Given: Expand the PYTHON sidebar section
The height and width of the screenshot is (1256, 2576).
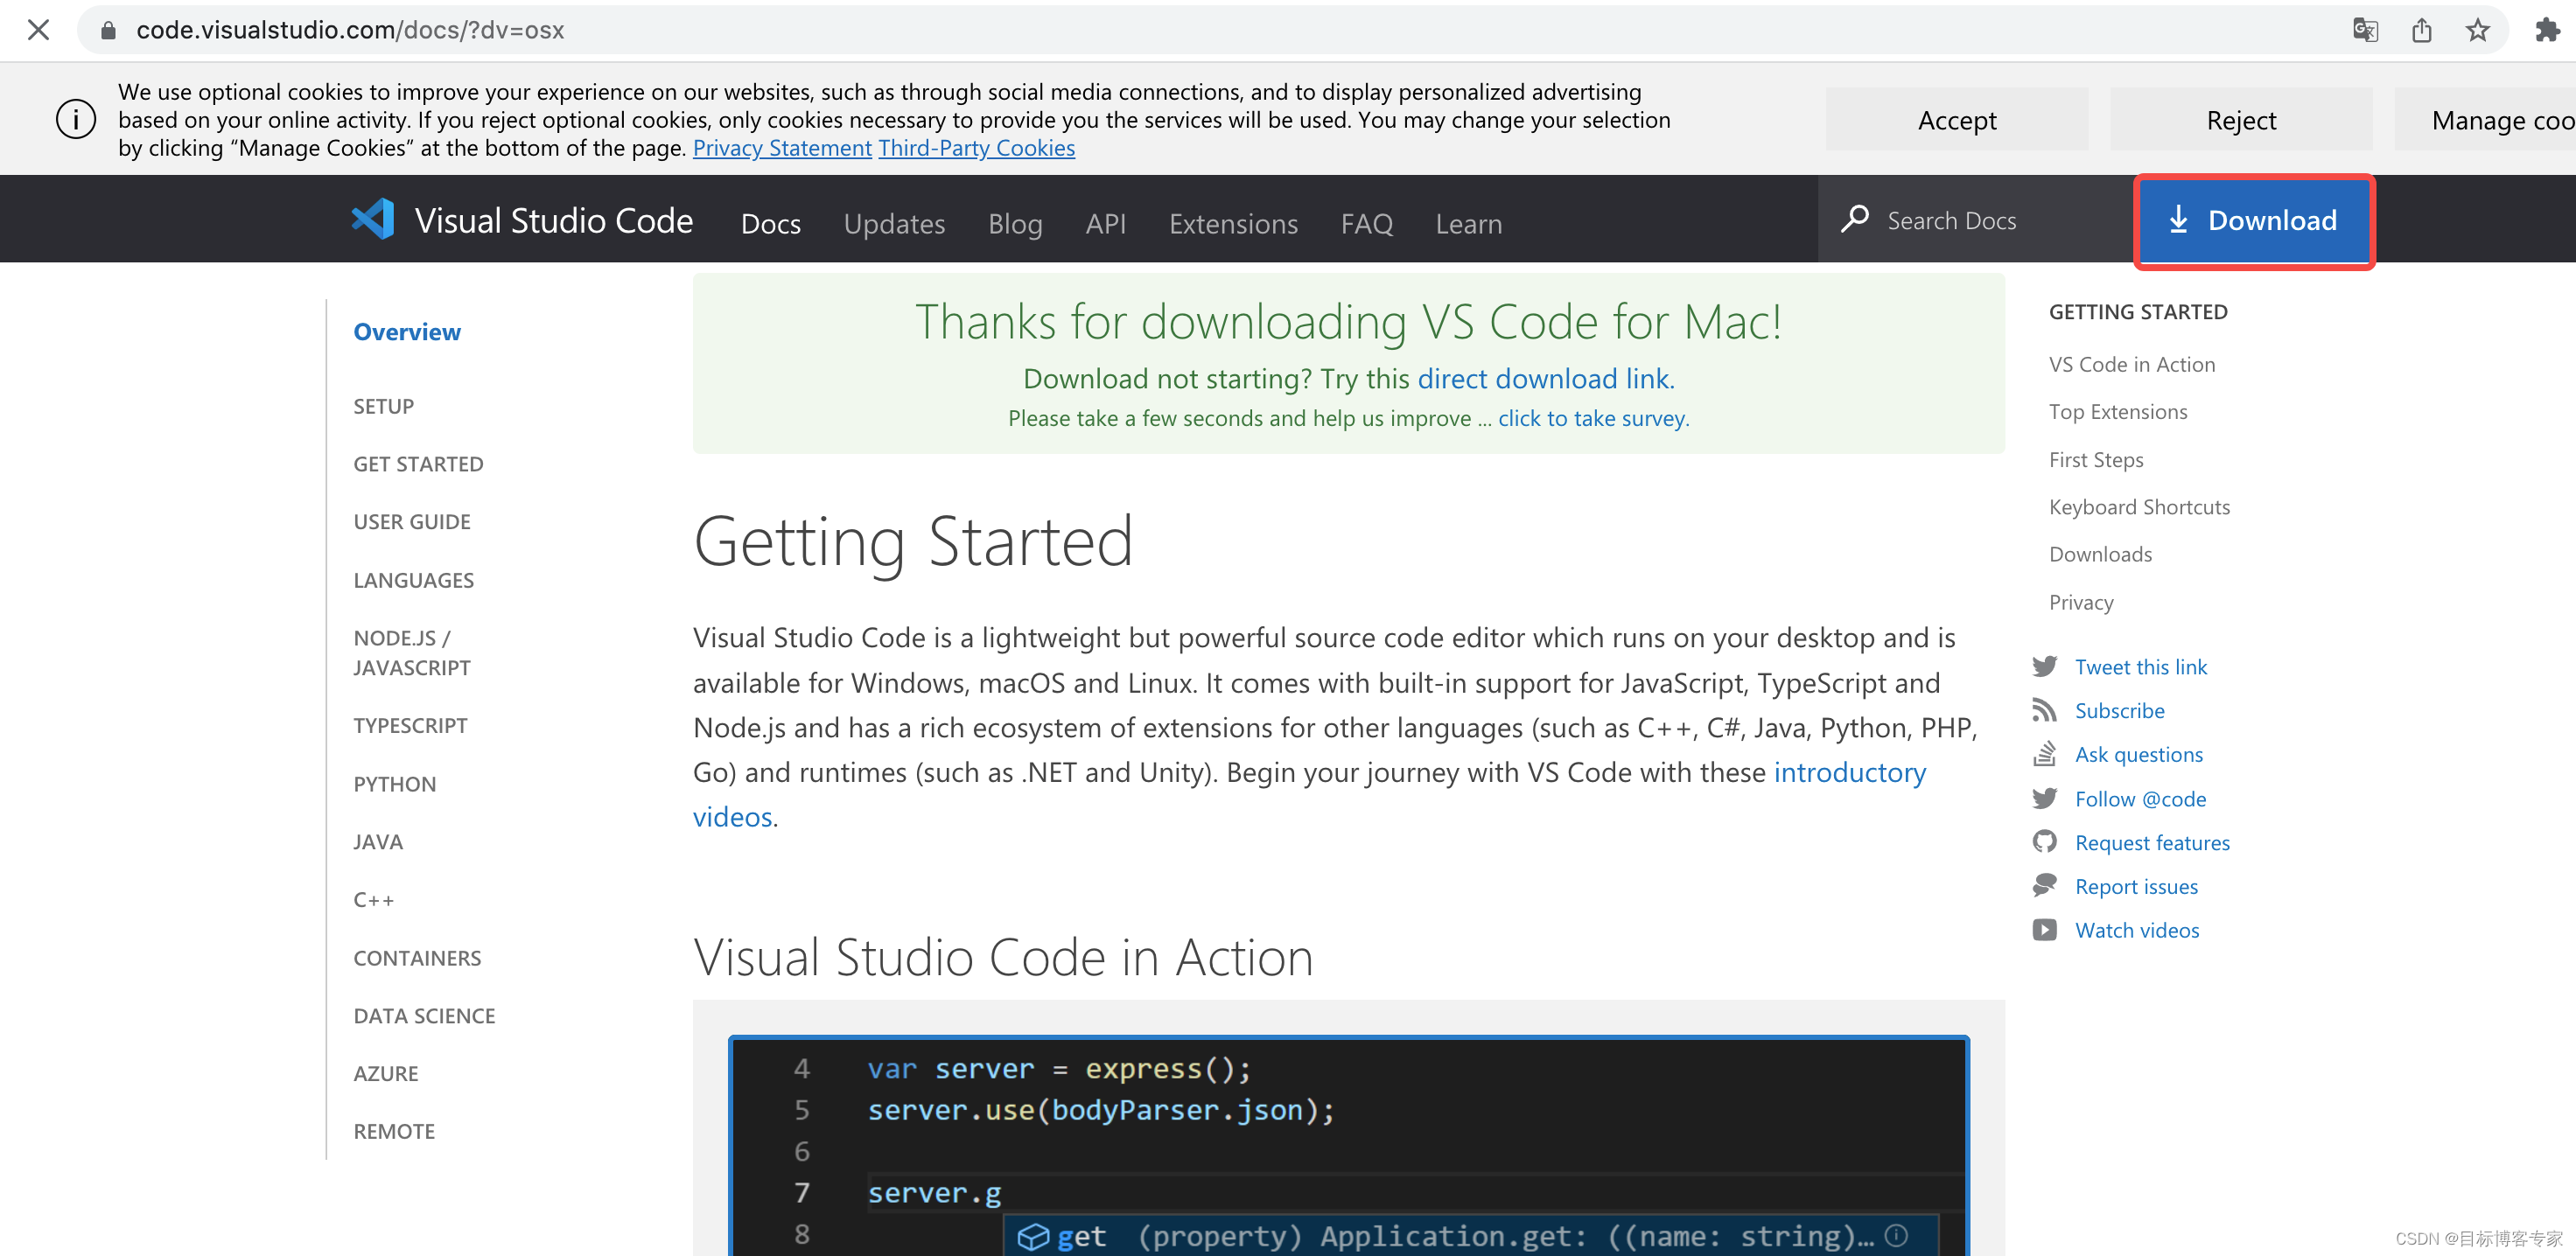Looking at the screenshot, I should coord(394,784).
